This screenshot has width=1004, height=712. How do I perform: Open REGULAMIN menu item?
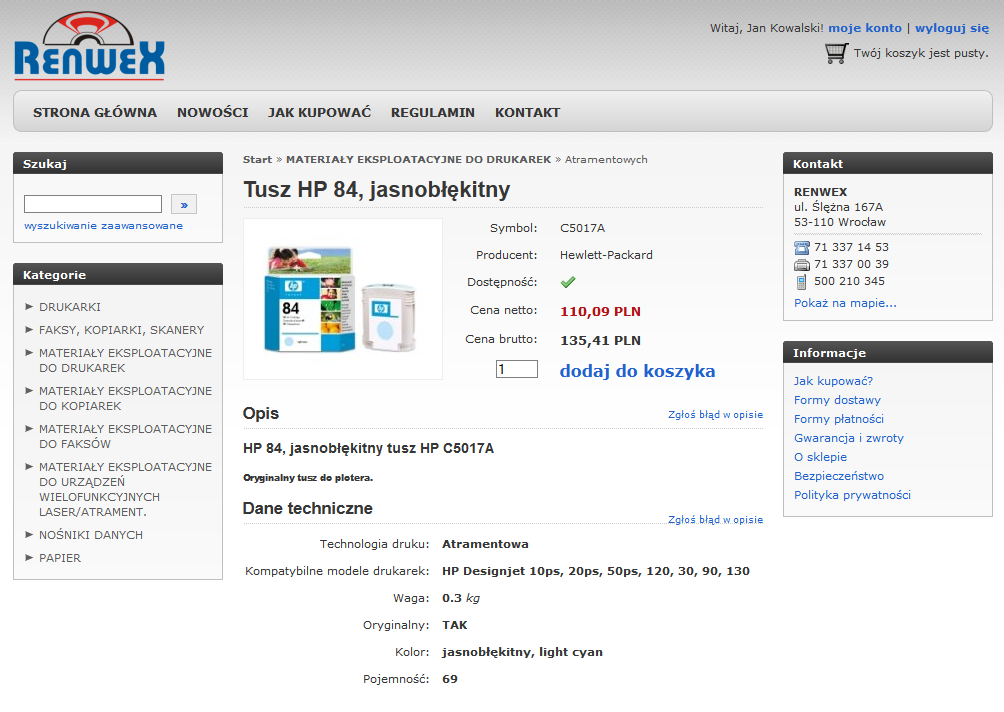point(433,113)
